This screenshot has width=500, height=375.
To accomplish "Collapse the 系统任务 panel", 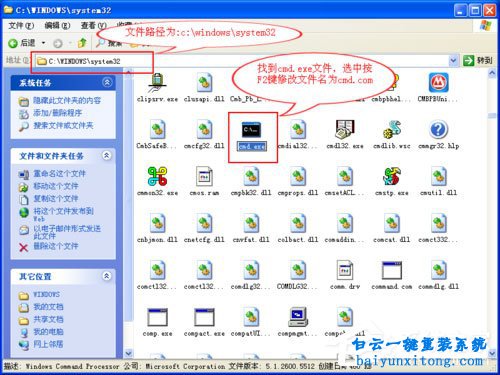I will [x=107, y=82].
